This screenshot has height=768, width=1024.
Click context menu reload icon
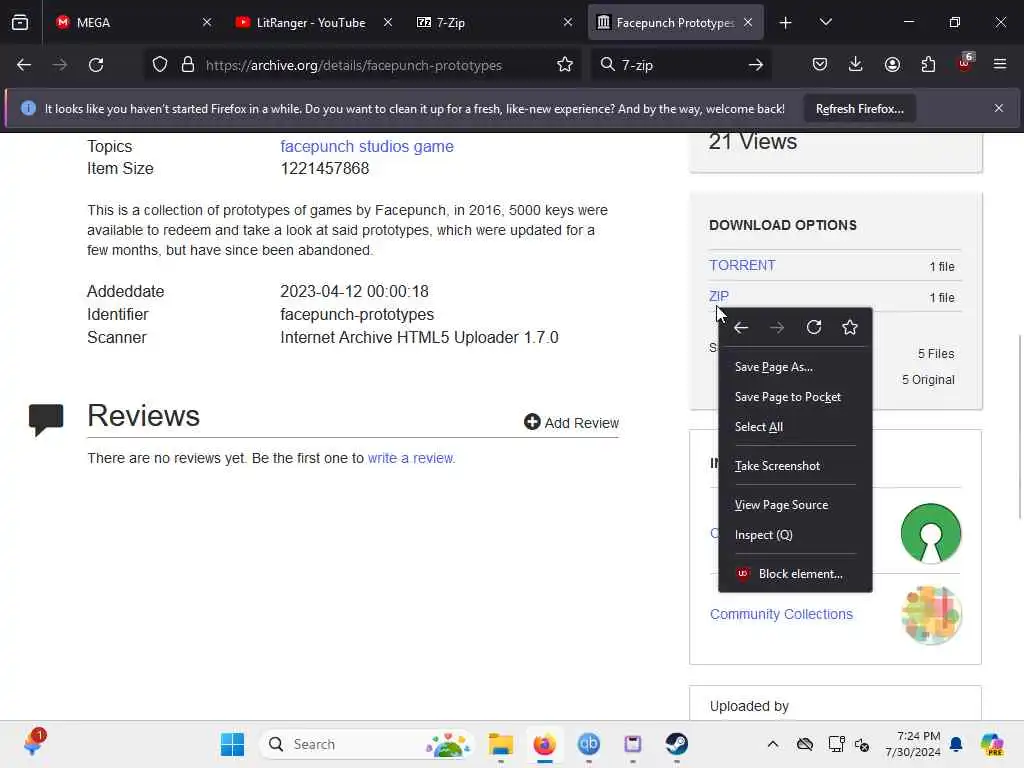(814, 327)
